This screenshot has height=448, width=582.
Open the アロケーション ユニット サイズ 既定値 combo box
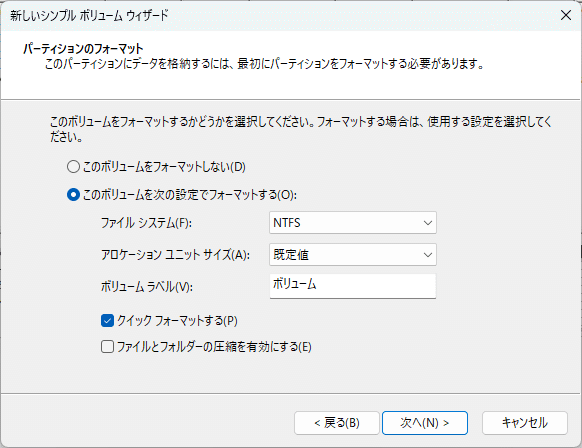coord(353,255)
